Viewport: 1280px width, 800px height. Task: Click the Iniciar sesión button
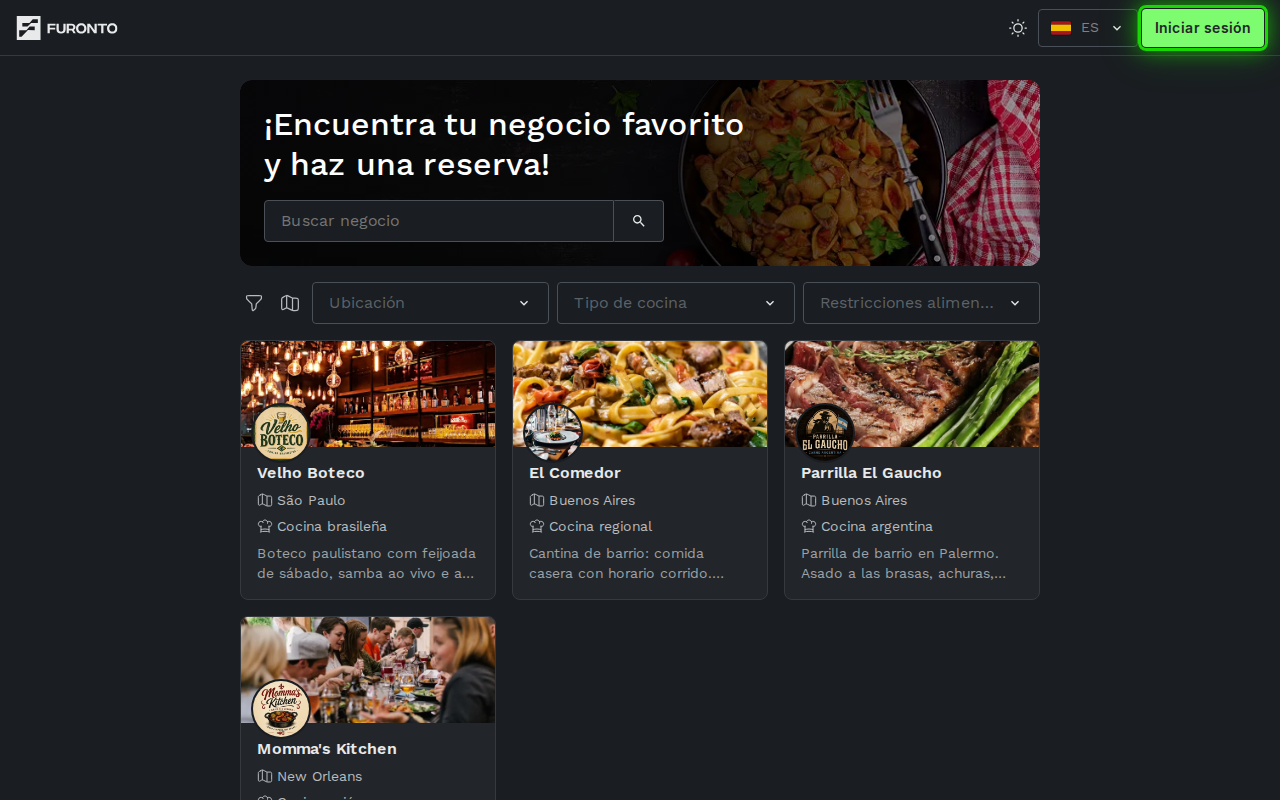pyautogui.click(x=1203, y=28)
